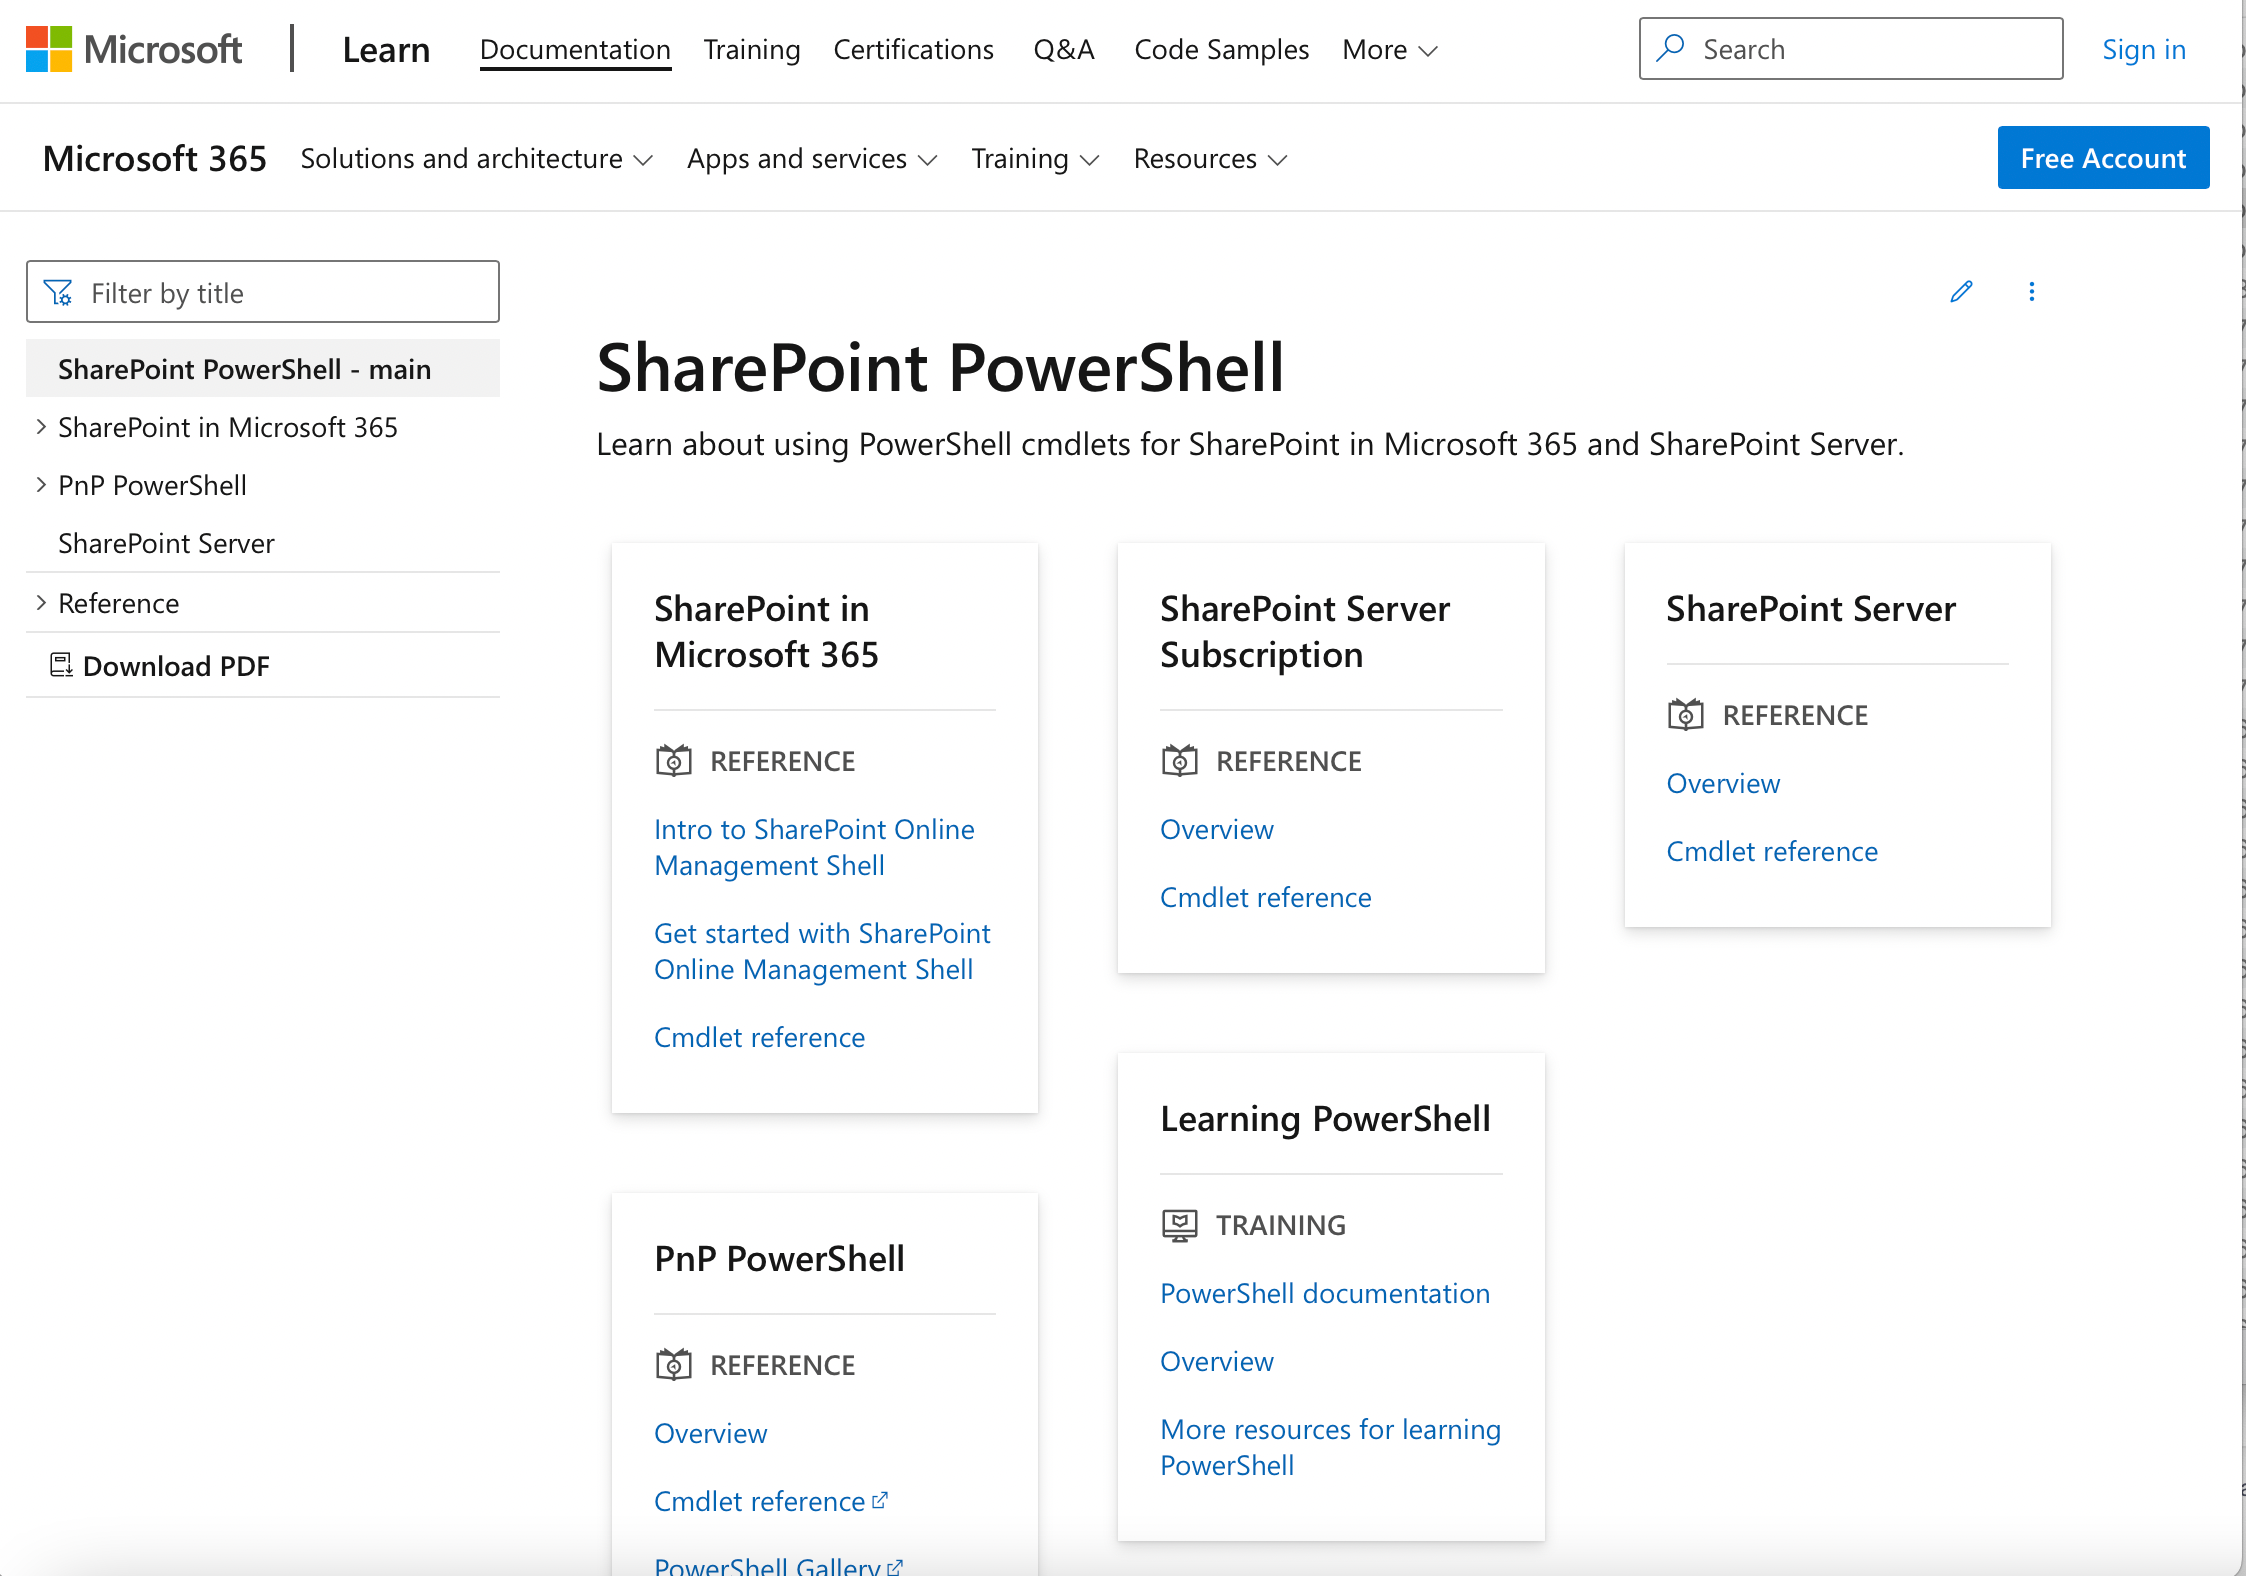Click the Microsoft 365 brand link

coord(155,158)
